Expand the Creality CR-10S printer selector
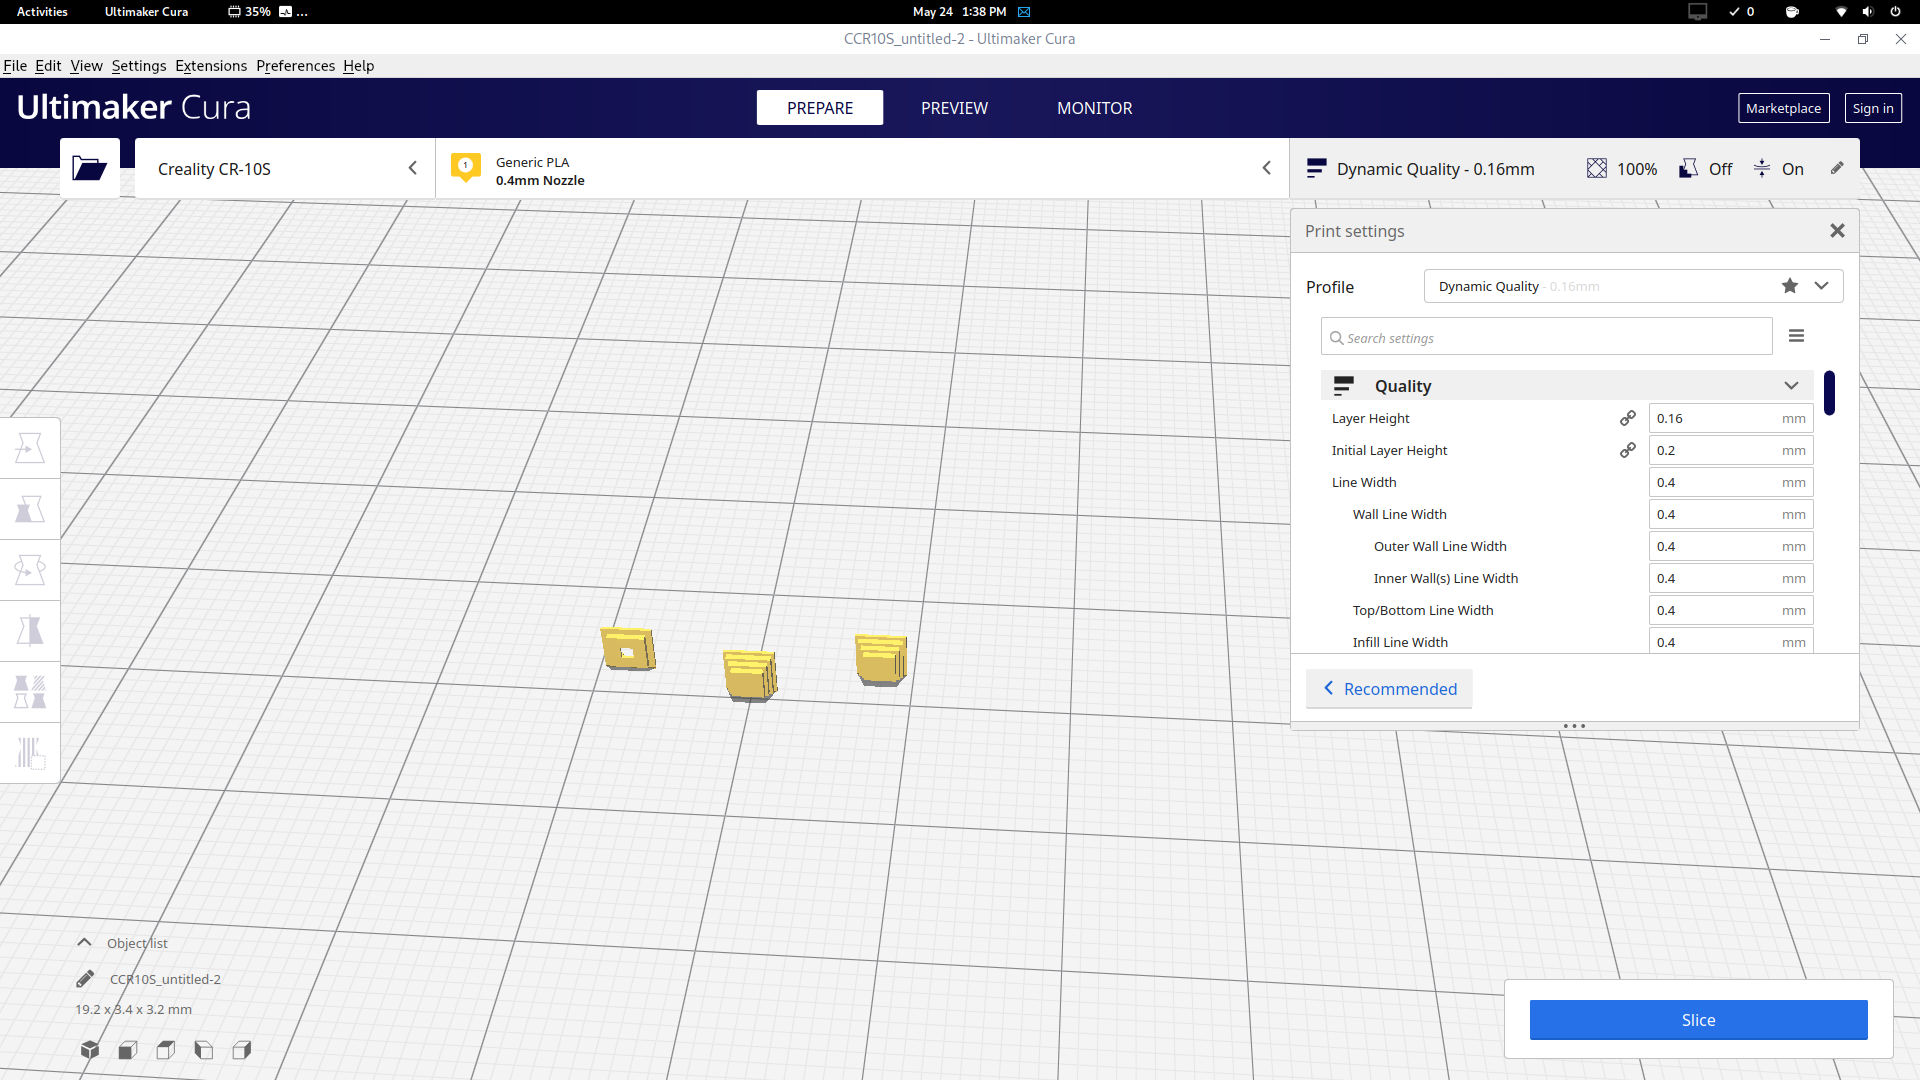The height and width of the screenshot is (1080, 1920). [285, 168]
